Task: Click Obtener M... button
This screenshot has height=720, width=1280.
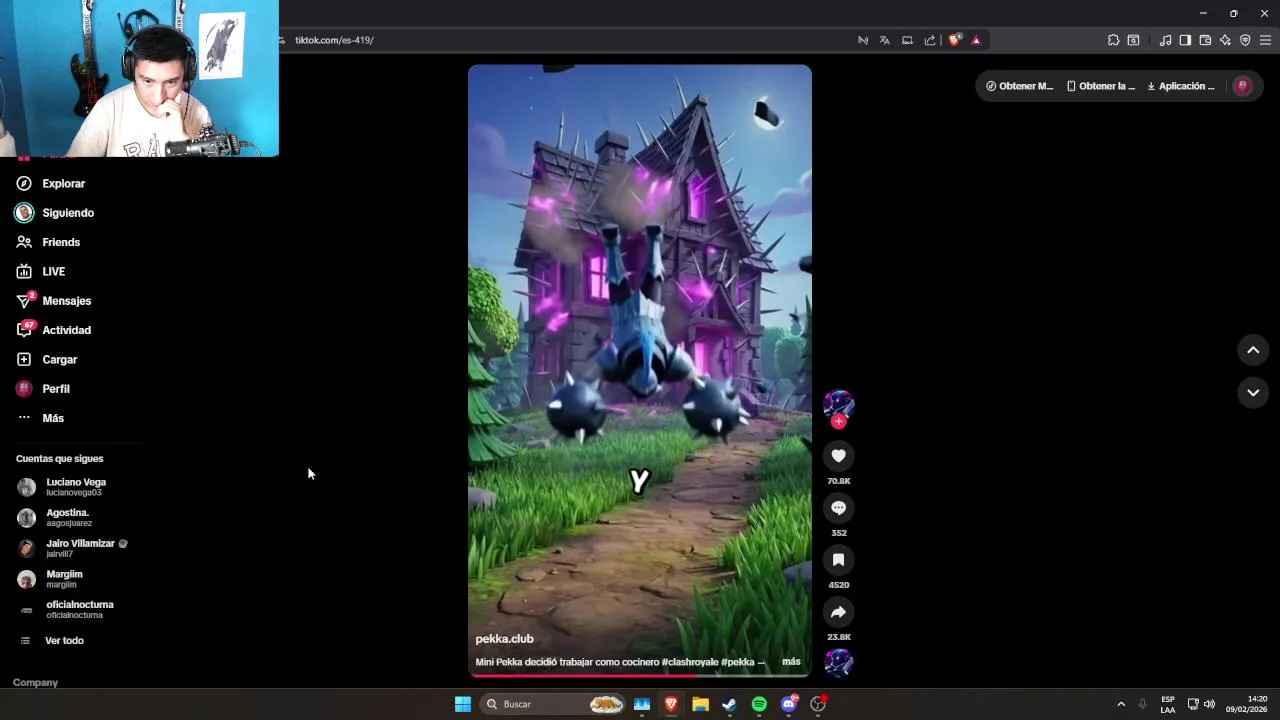Action: (x=1019, y=86)
